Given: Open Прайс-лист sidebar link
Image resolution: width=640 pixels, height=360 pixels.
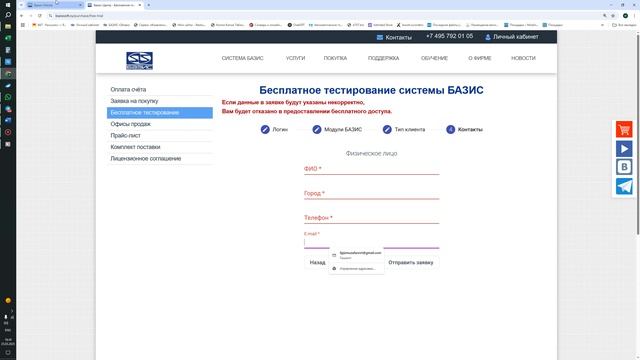Looking at the screenshot, I should (x=125, y=136).
